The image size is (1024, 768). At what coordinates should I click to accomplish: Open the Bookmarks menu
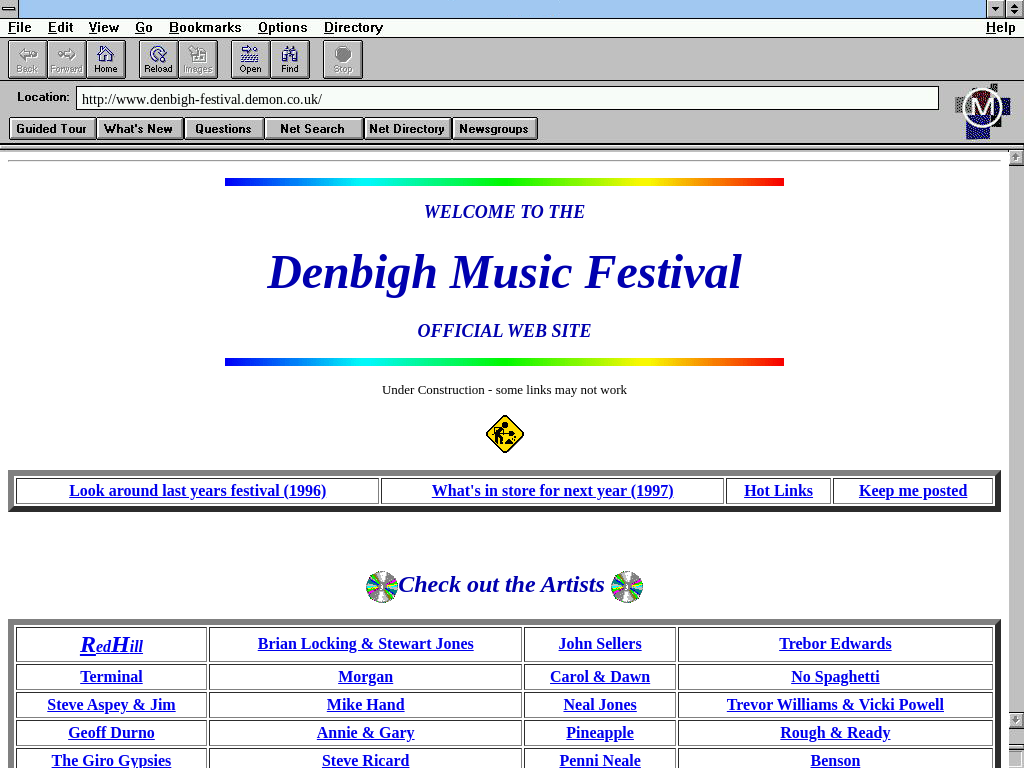click(x=205, y=27)
